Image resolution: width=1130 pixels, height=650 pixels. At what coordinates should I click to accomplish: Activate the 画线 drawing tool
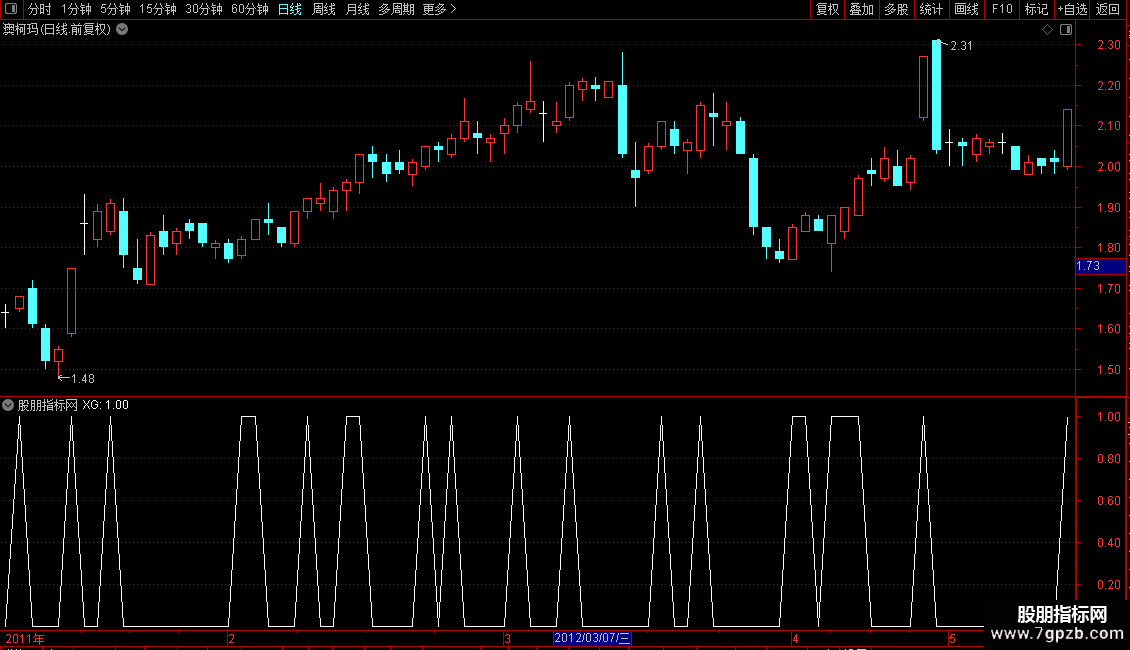point(966,9)
